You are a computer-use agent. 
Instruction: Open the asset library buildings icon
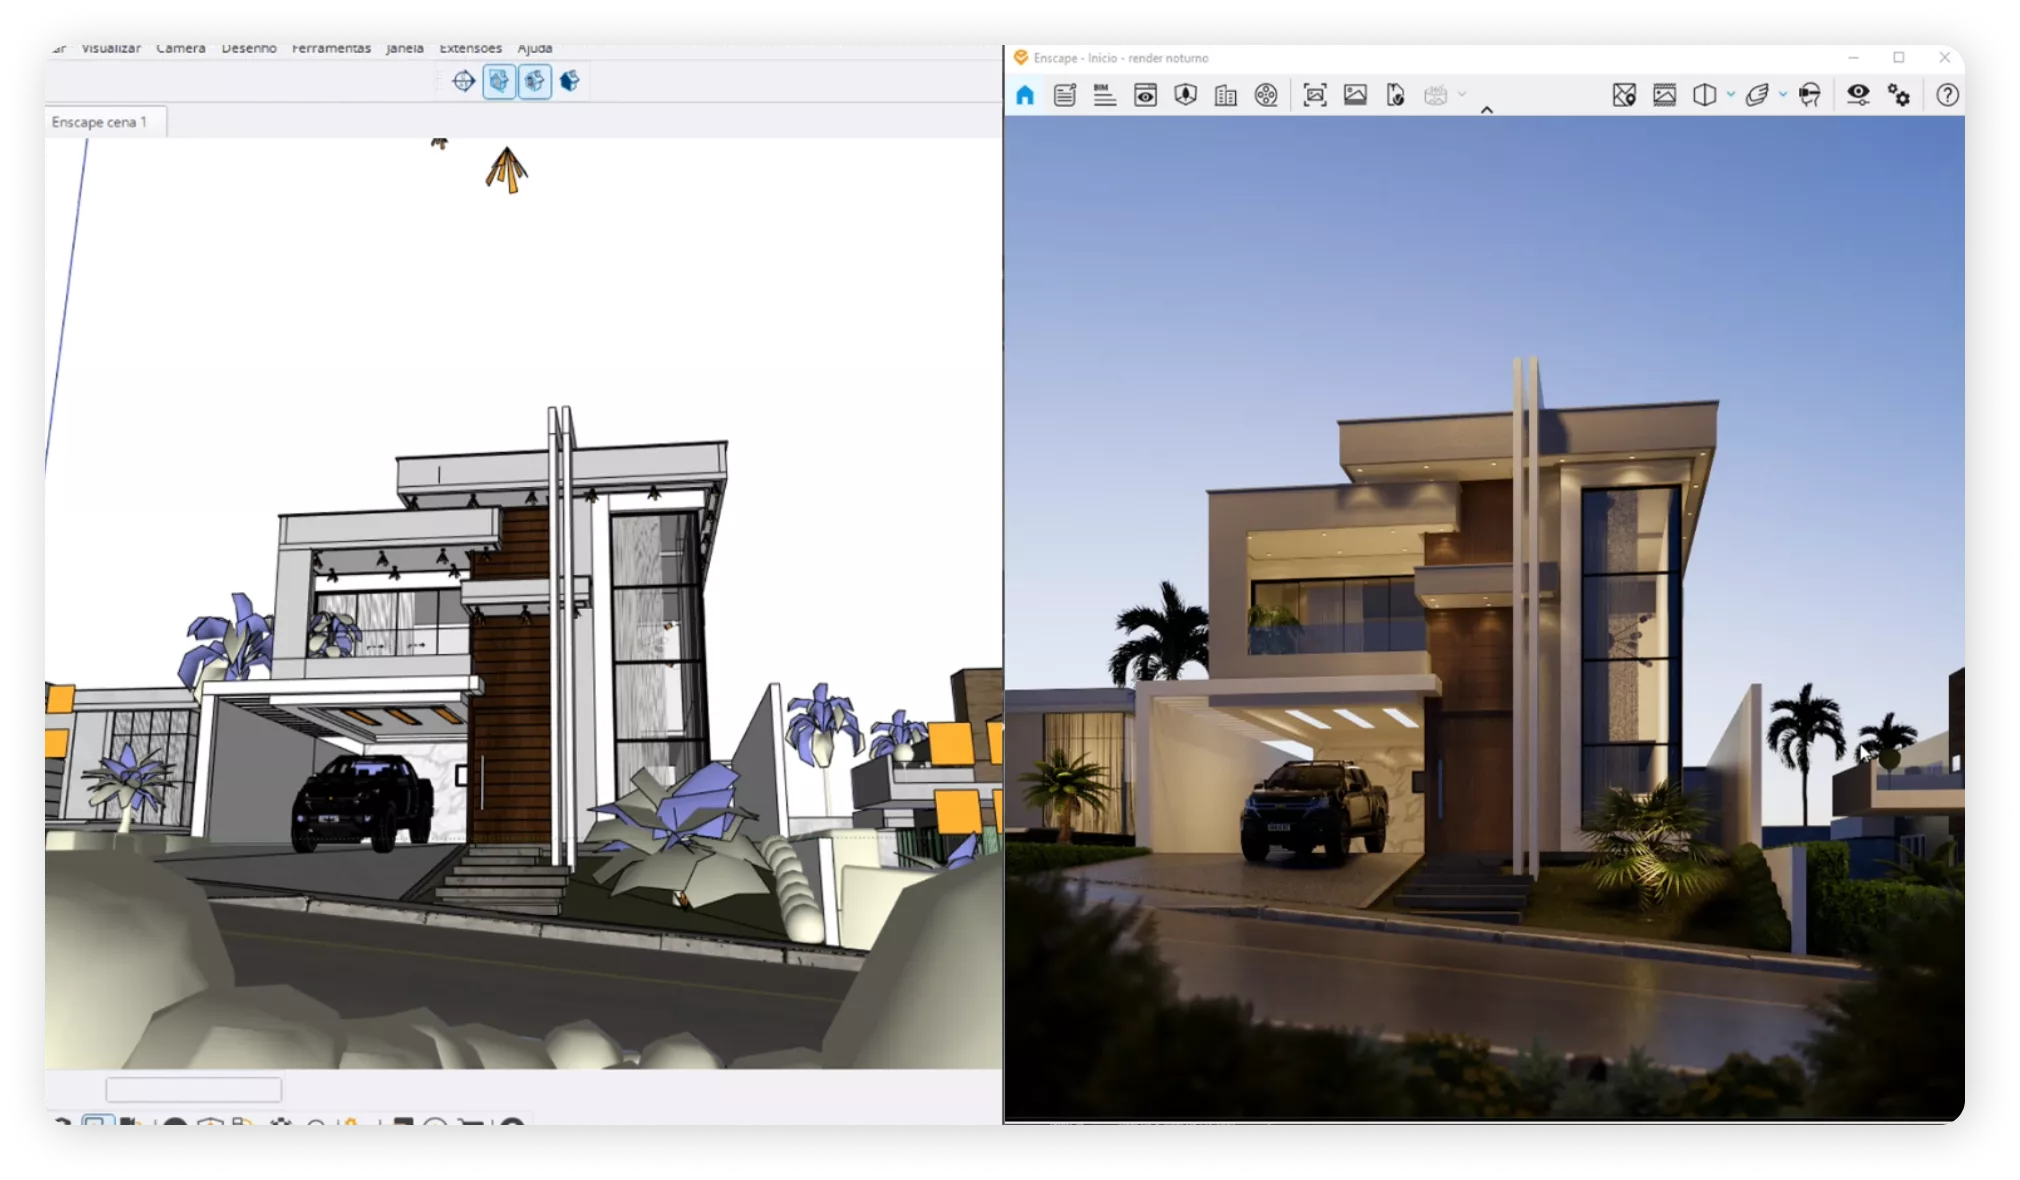point(1225,95)
